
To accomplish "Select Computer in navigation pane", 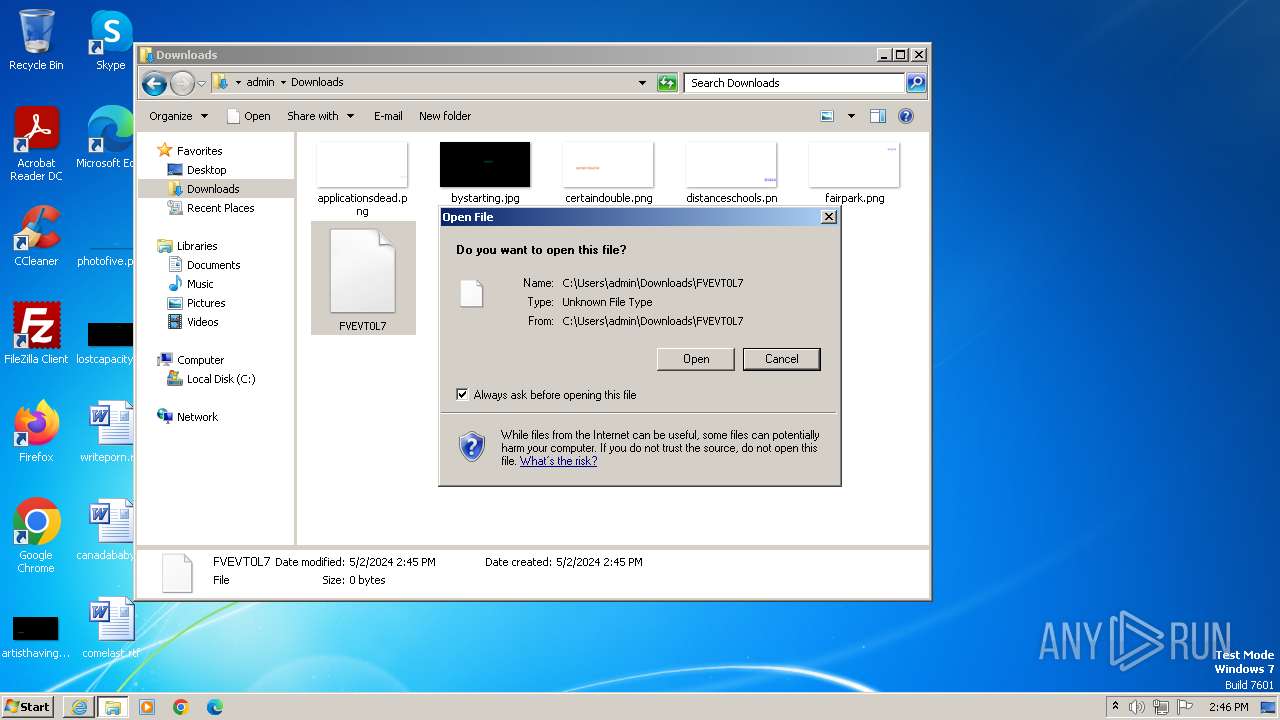I will coord(200,360).
